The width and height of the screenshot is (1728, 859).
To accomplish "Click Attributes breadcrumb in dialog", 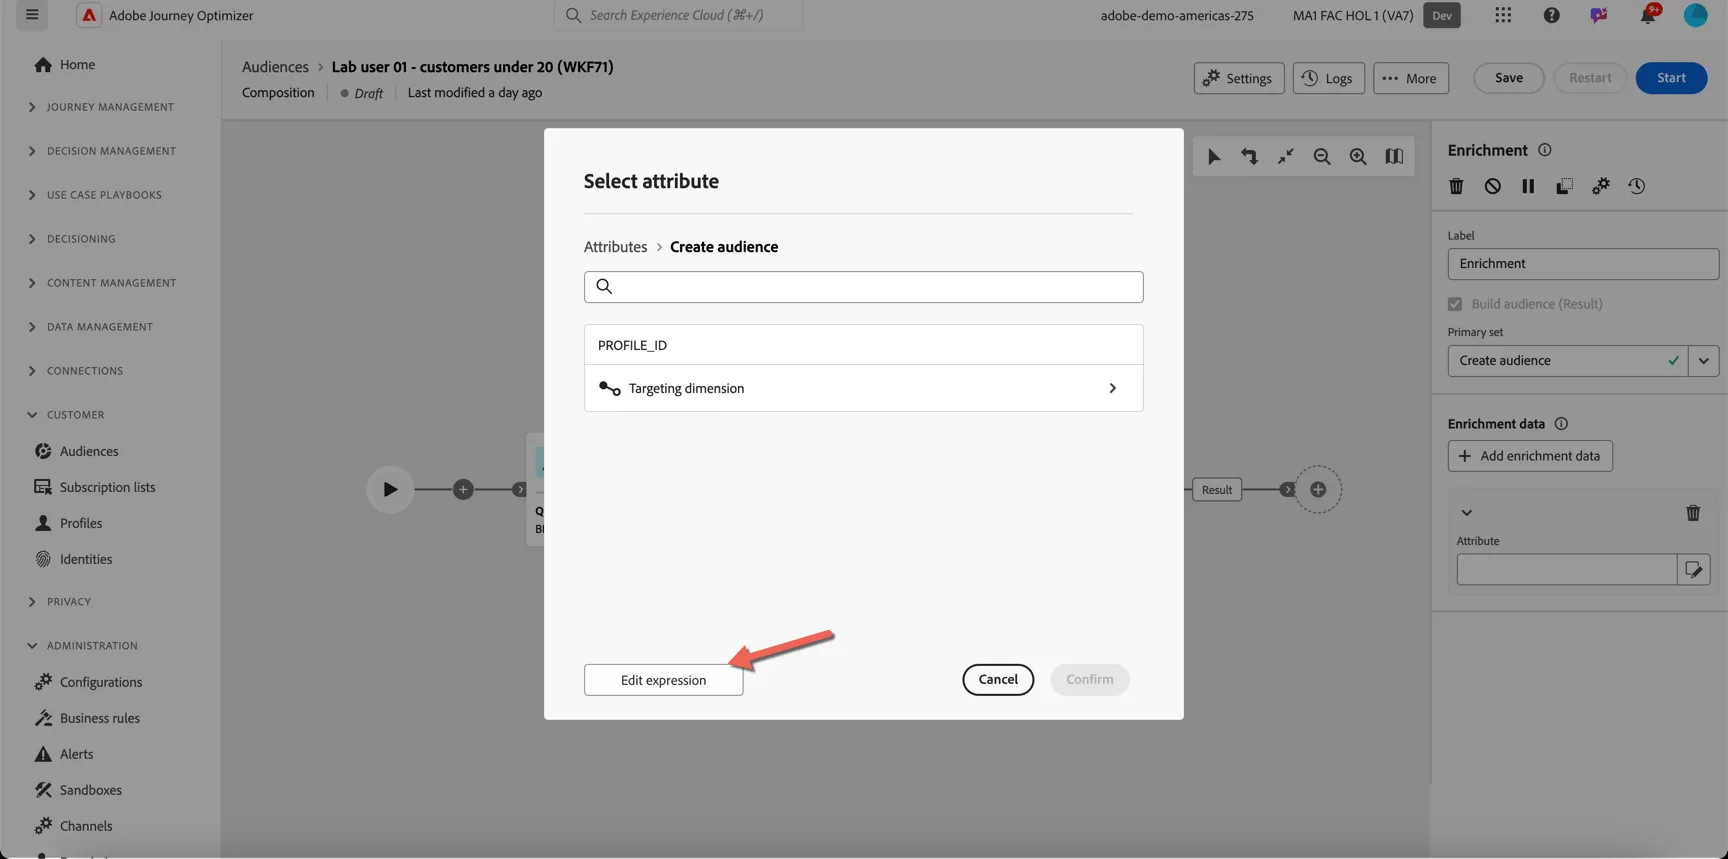I will [615, 247].
